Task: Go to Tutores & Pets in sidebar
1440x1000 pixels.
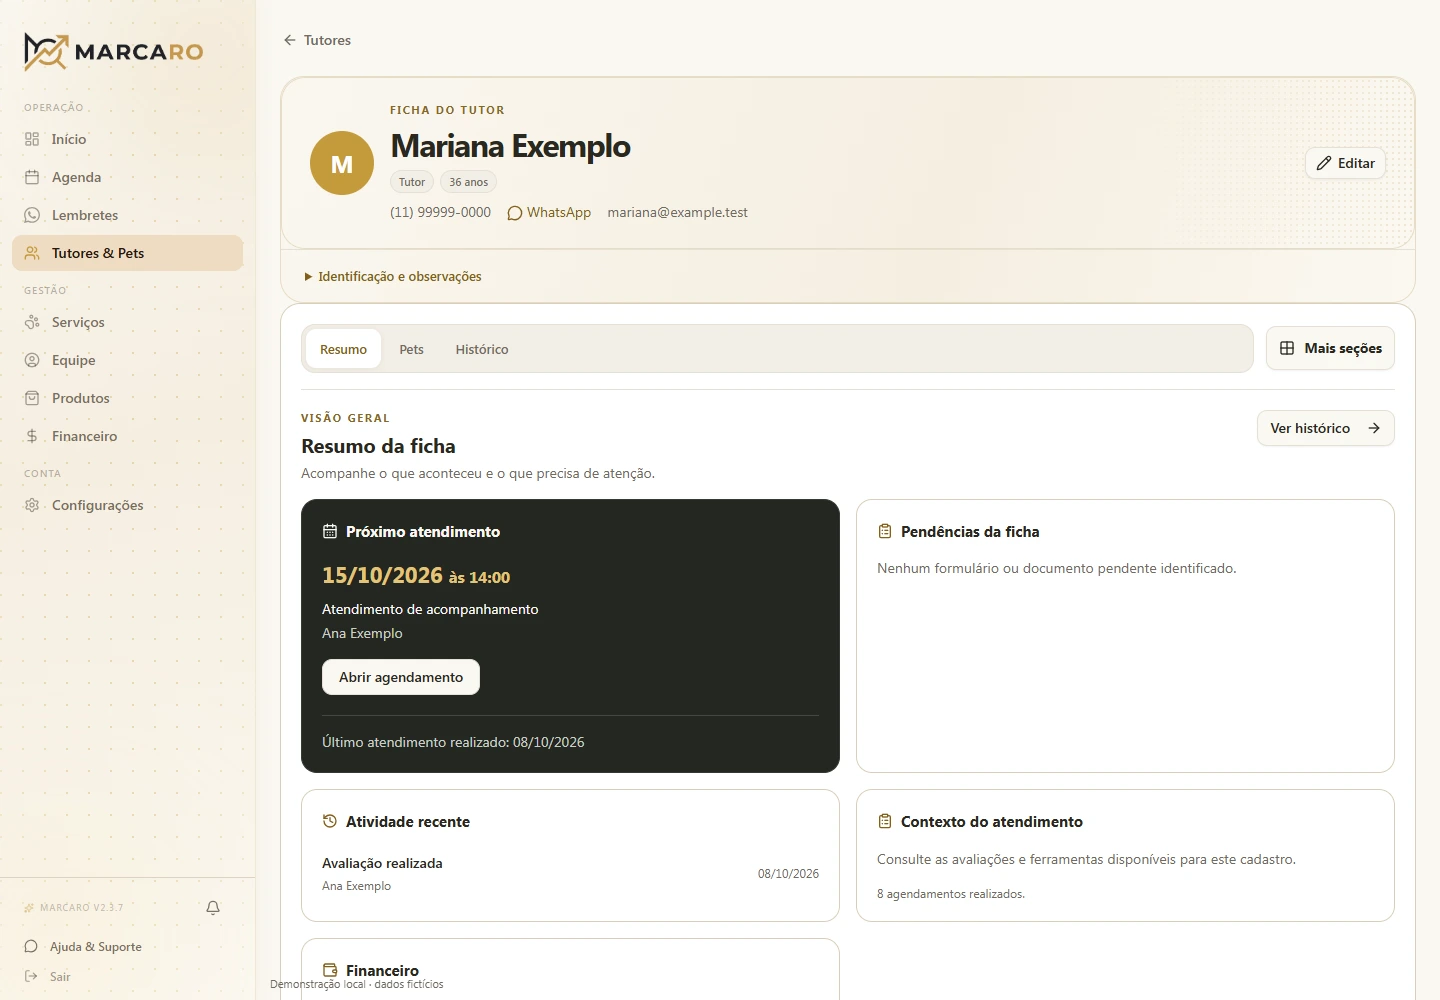Action: [127, 253]
